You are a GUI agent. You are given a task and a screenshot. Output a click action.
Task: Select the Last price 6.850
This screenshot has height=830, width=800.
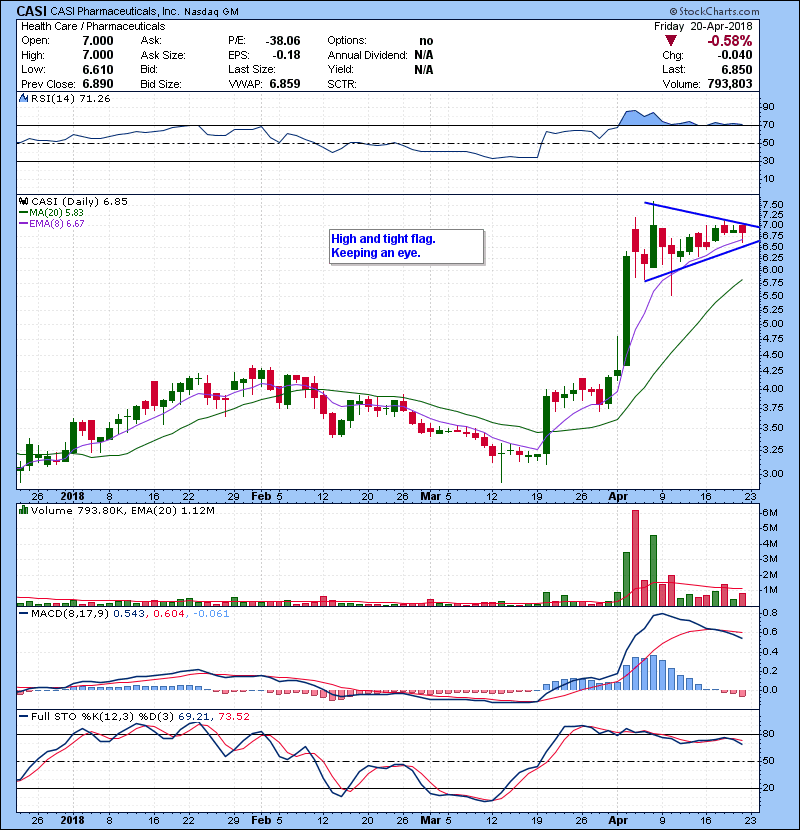tap(737, 69)
